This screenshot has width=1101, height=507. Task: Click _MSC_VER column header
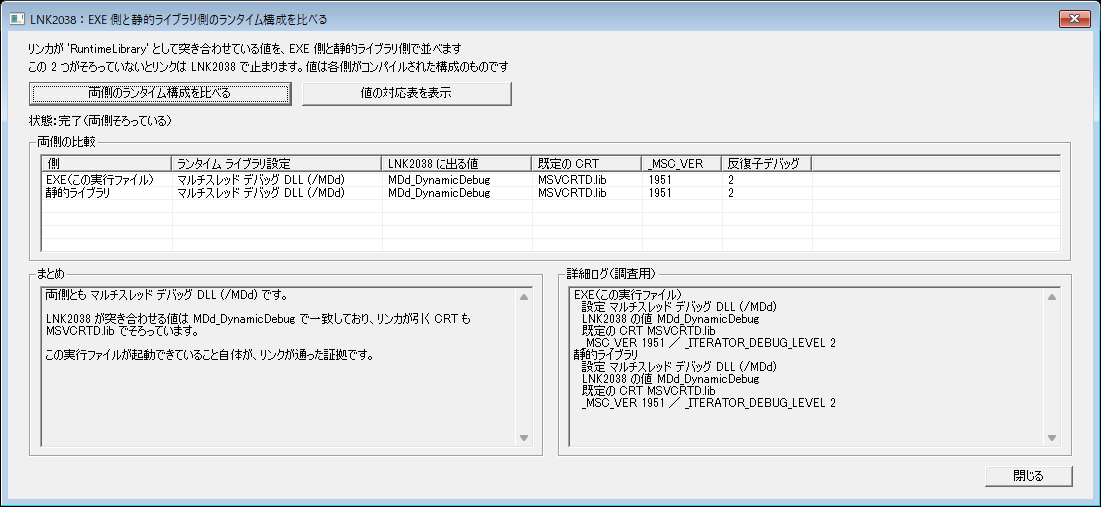[x=681, y=164]
